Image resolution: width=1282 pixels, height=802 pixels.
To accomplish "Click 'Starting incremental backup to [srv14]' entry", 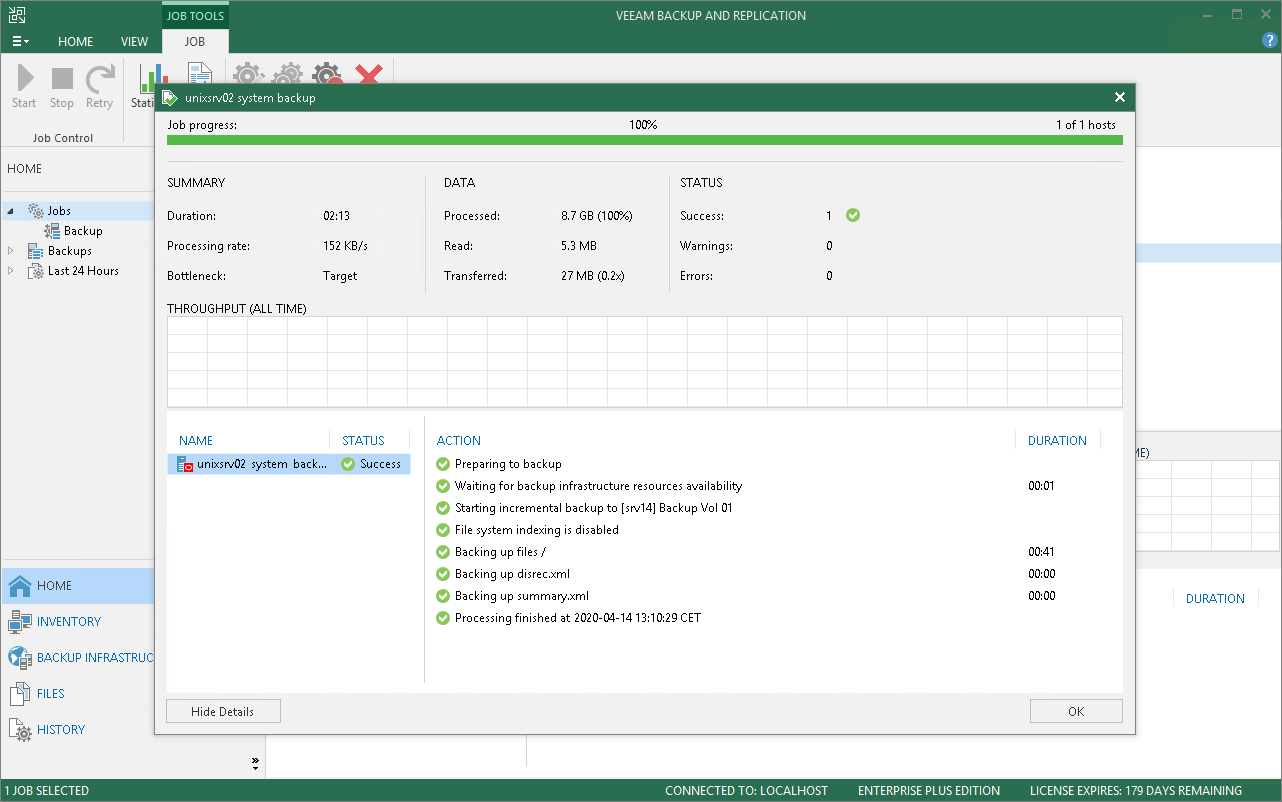I will pos(594,508).
